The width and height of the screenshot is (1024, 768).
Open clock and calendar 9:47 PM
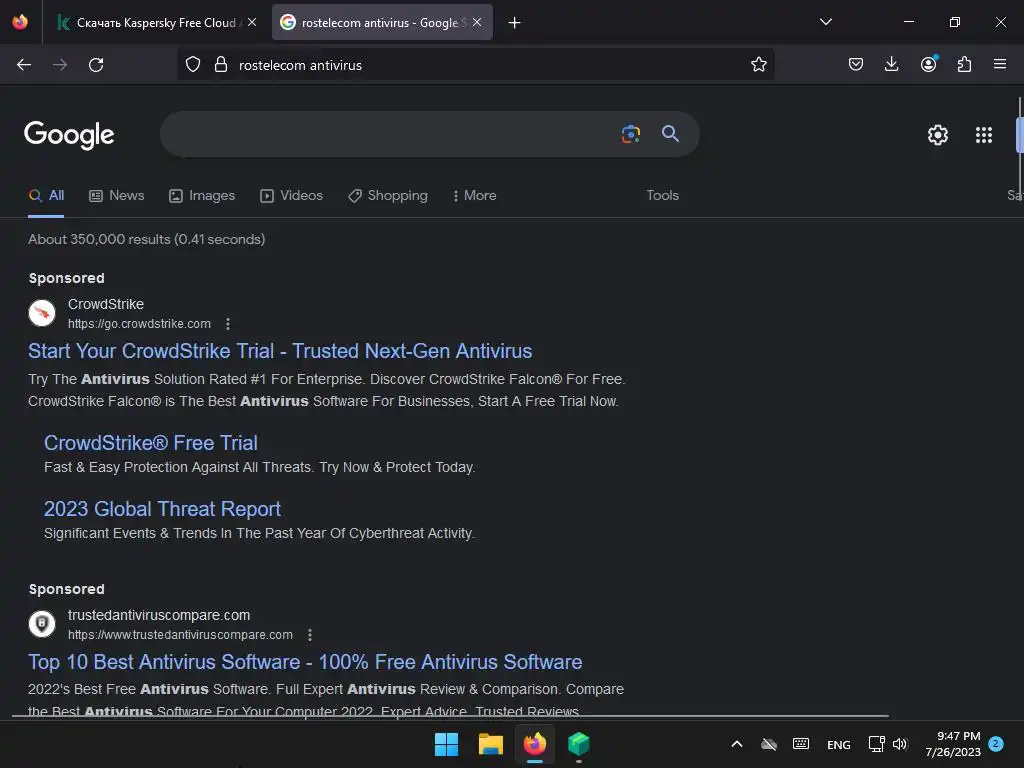point(953,744)
